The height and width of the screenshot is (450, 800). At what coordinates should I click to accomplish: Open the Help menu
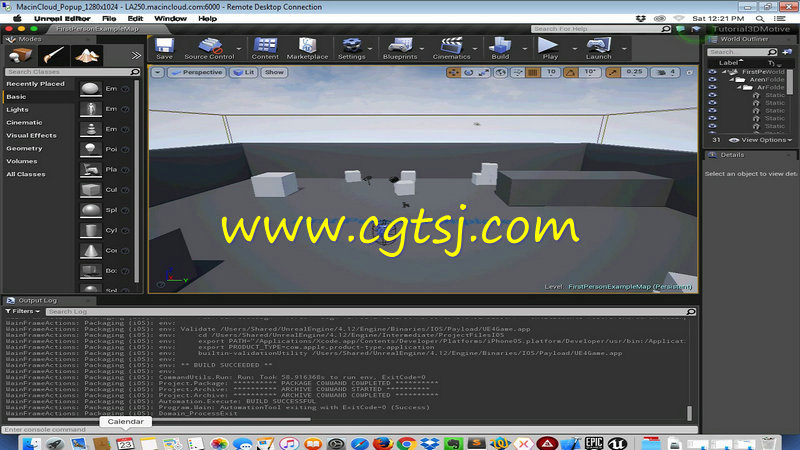[207, 18]
